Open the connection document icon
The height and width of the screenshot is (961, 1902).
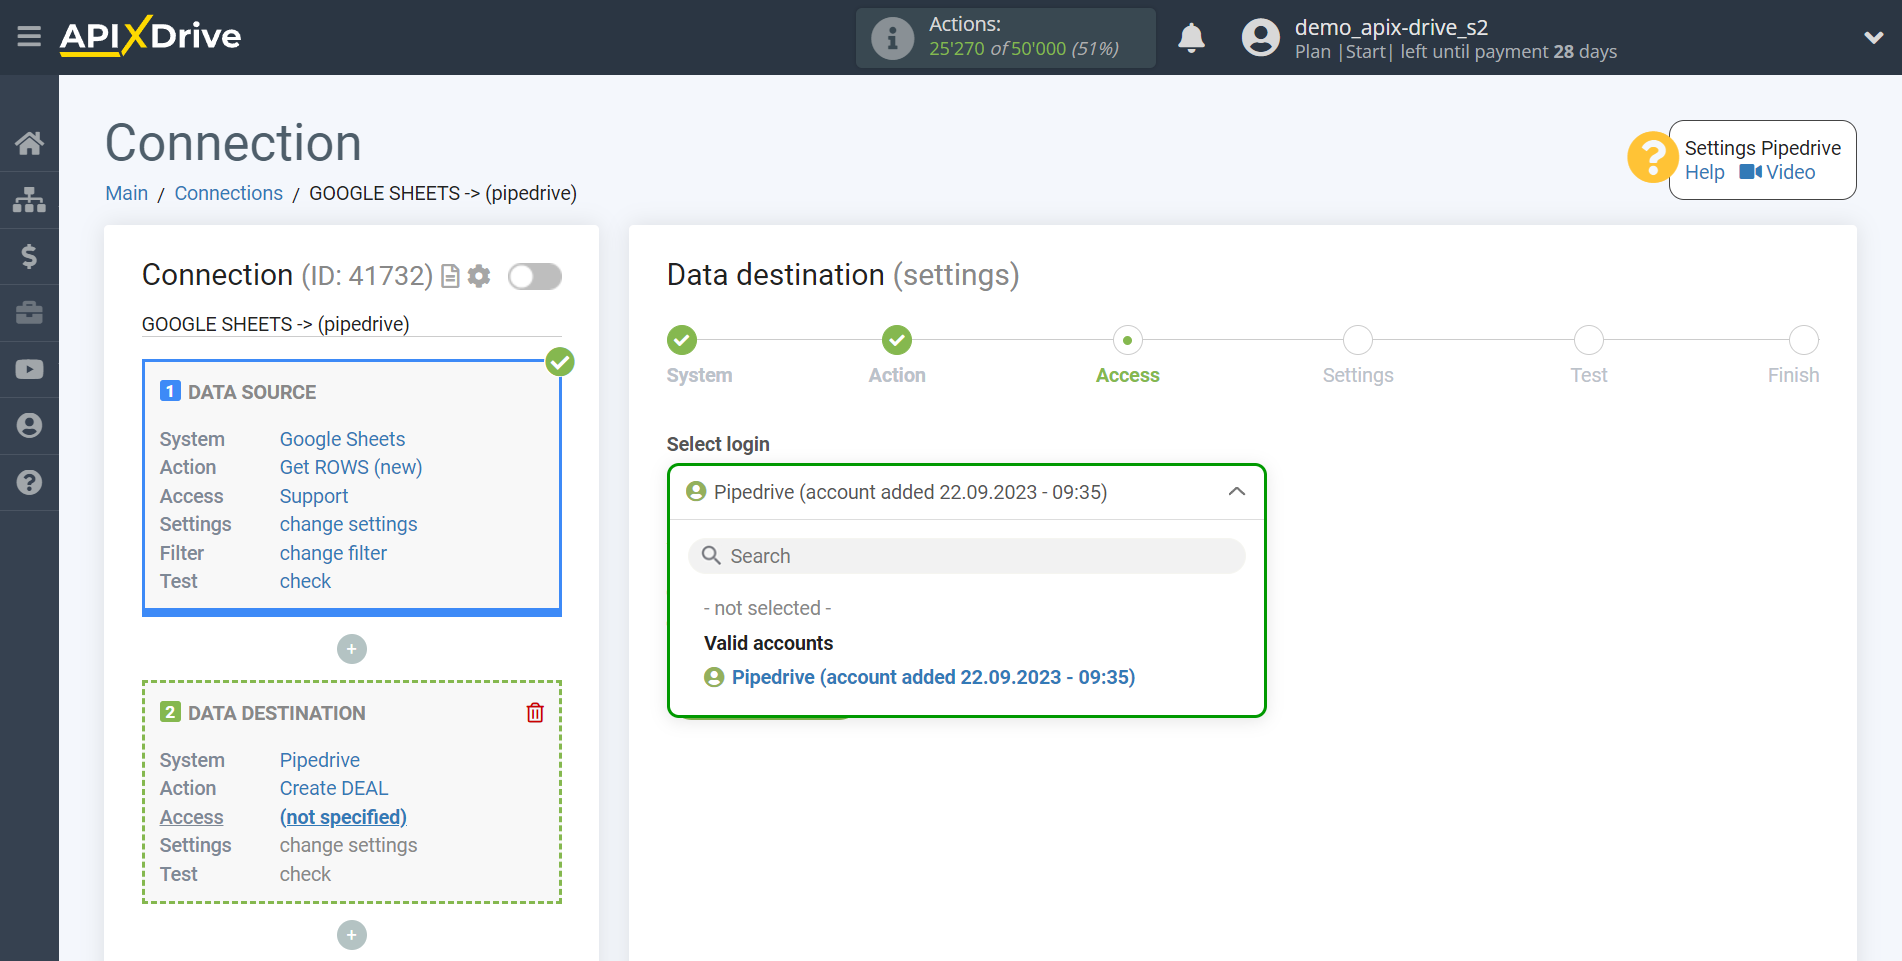451,276
